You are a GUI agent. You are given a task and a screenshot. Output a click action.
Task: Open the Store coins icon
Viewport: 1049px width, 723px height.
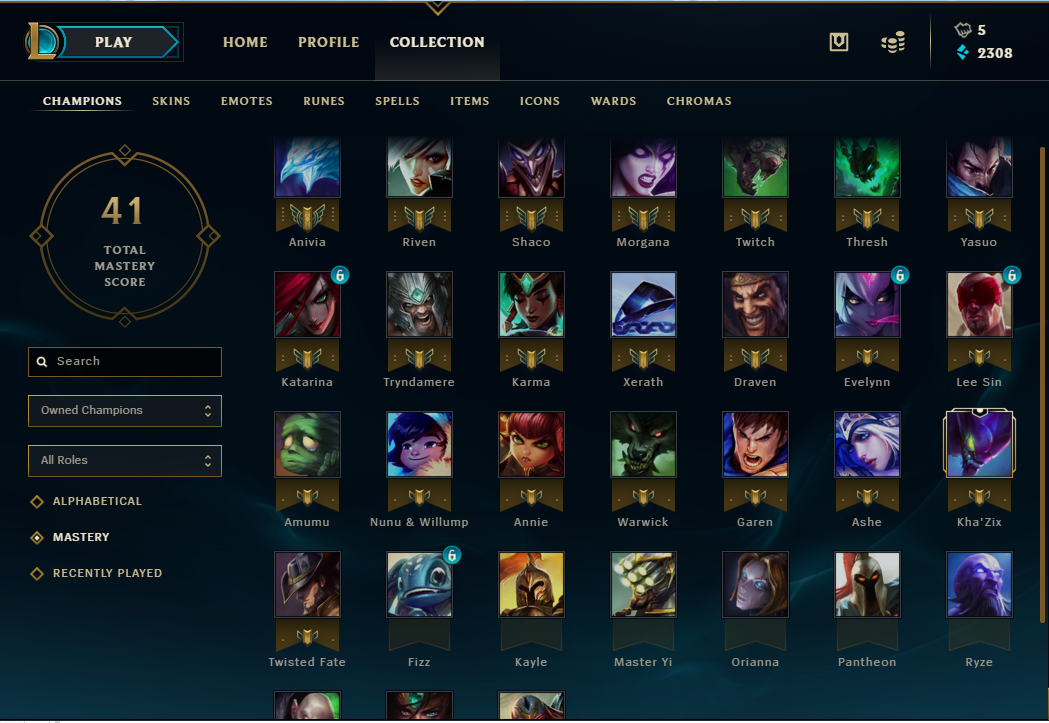pyautogui.click(x=893, y=42)
